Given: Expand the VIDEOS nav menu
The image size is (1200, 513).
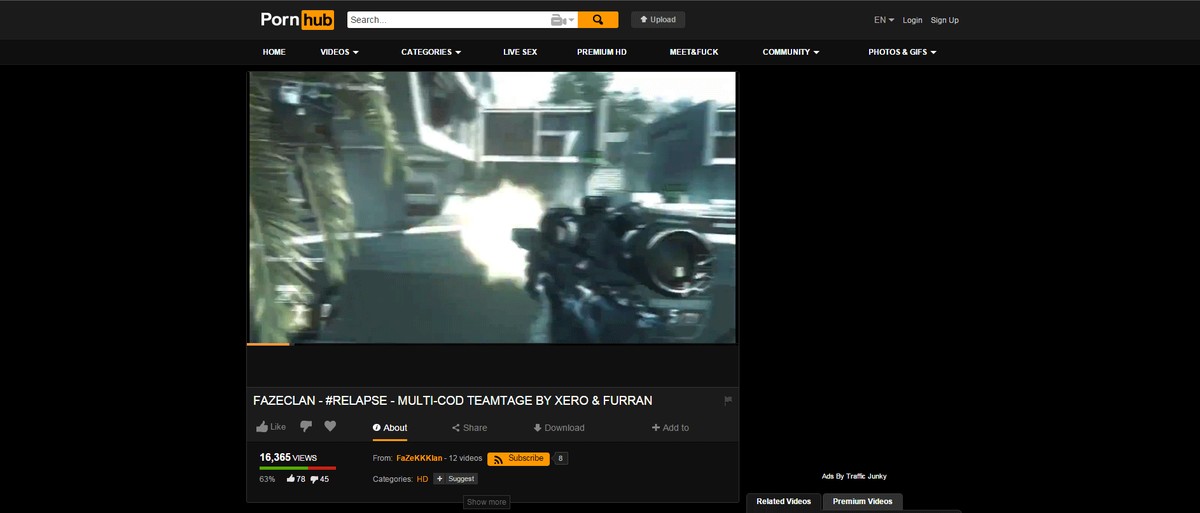Looking at the screenshot, I should (x=339, y=52).
